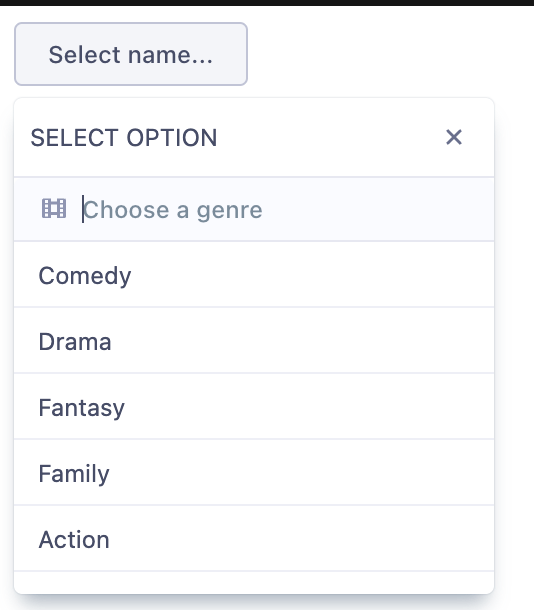Open the Select name... dropdown button

(x=131, y=54)
